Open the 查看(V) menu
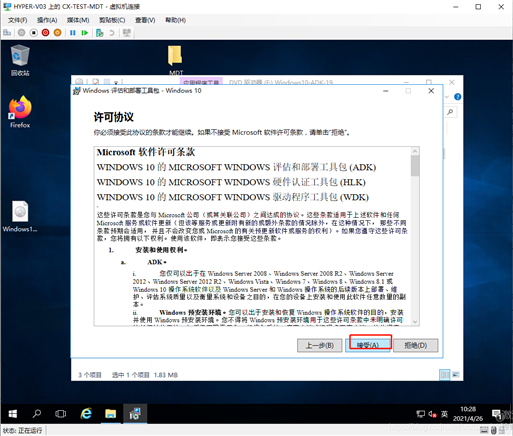 pos(145,20)
